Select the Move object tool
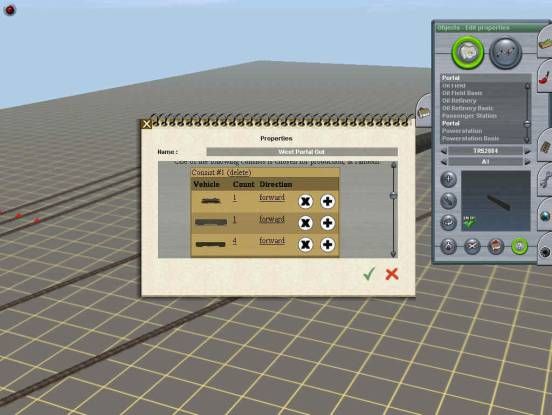552x415 pixels. tap(448, 201)
